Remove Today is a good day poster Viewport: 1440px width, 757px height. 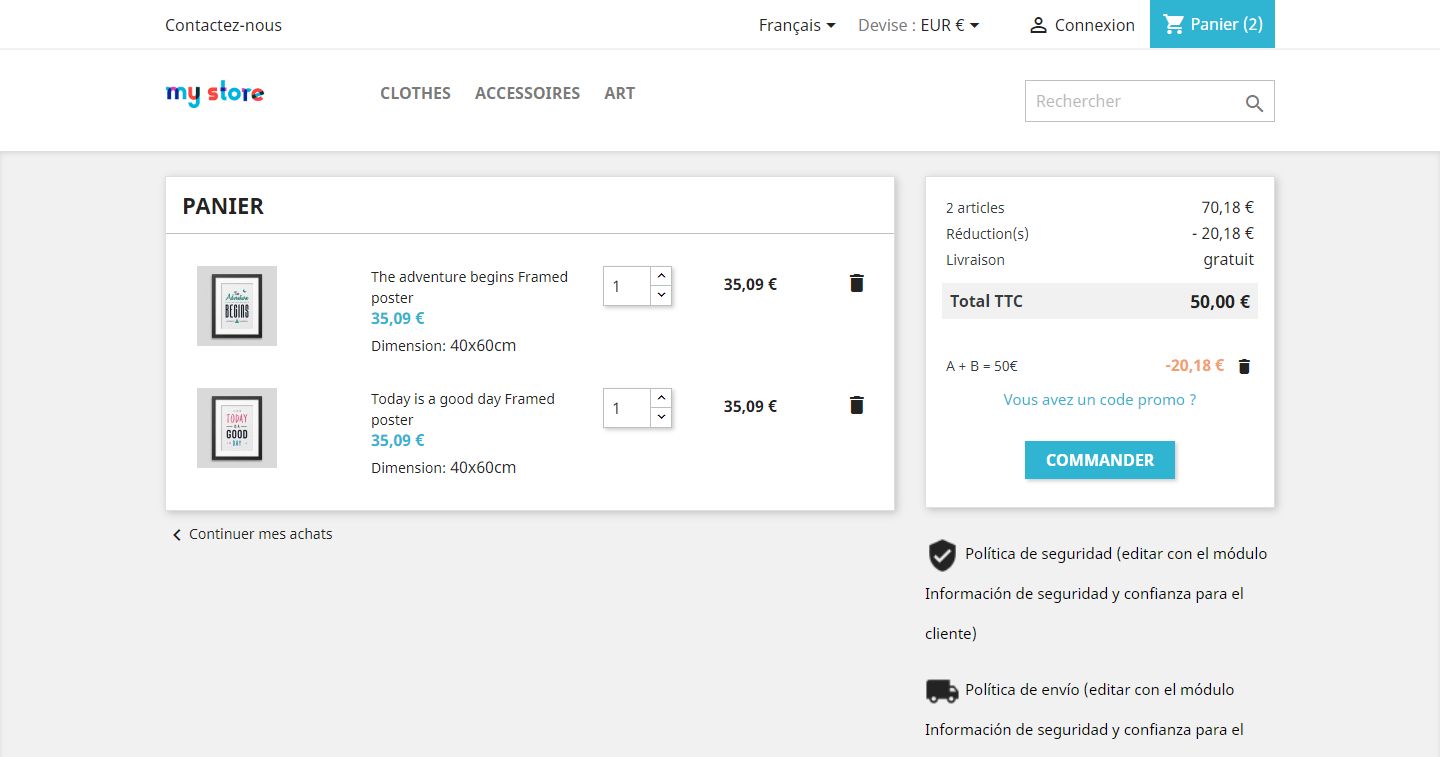coord(856,405)
